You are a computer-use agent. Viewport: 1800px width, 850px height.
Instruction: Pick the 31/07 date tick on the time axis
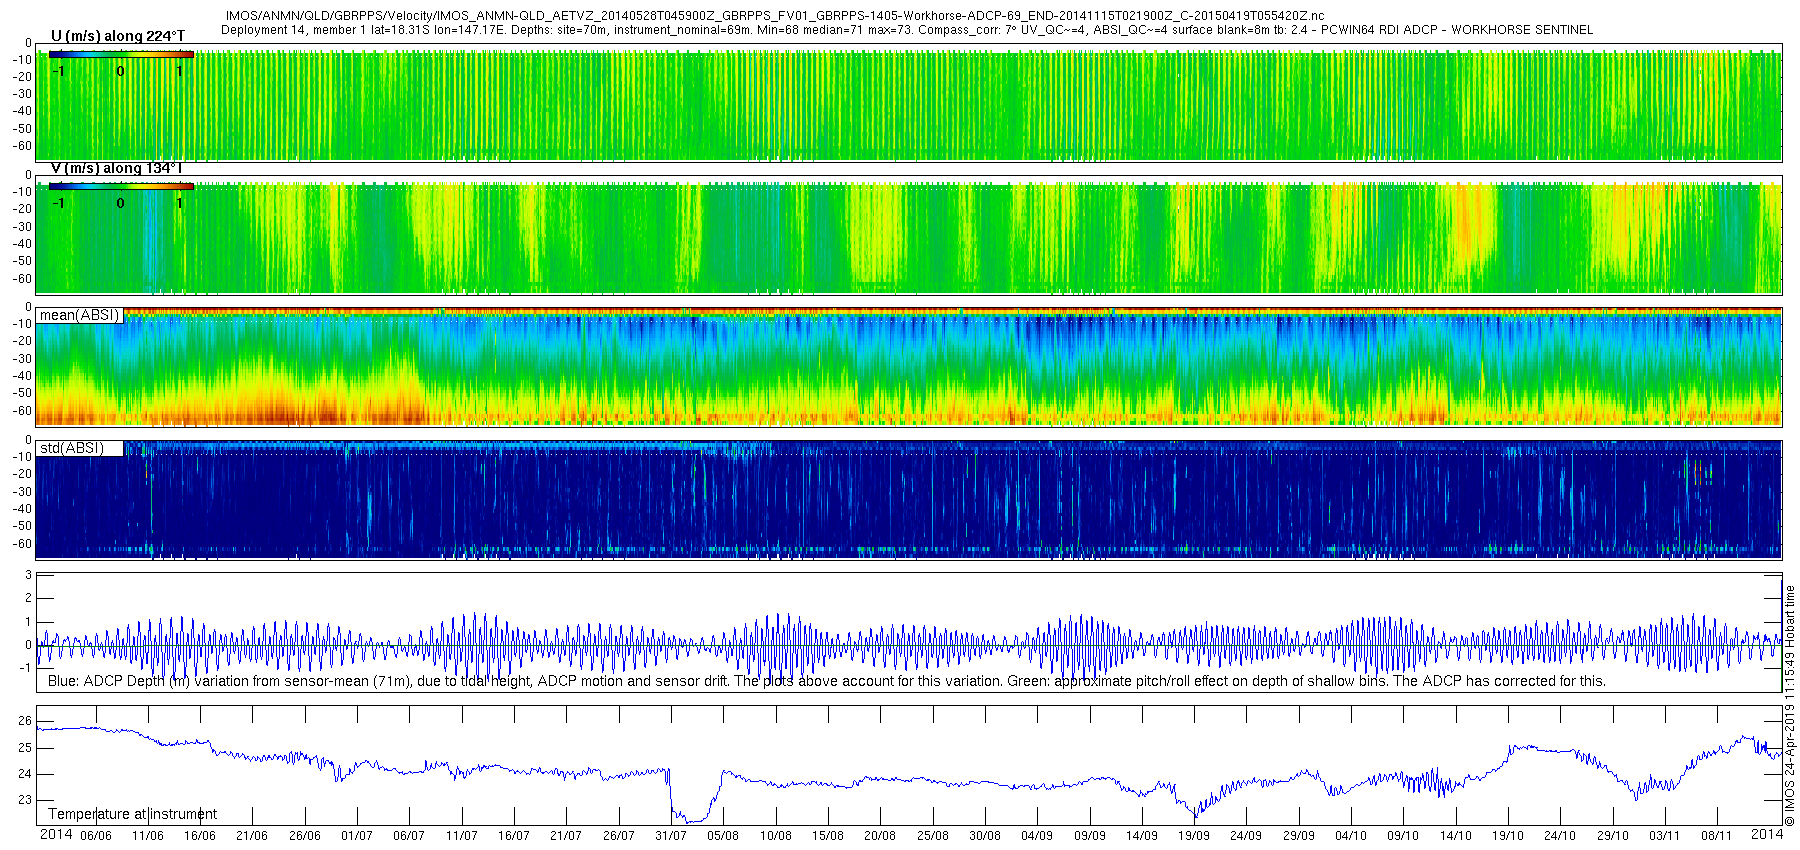pyautogui.click(x=670, y=836)
